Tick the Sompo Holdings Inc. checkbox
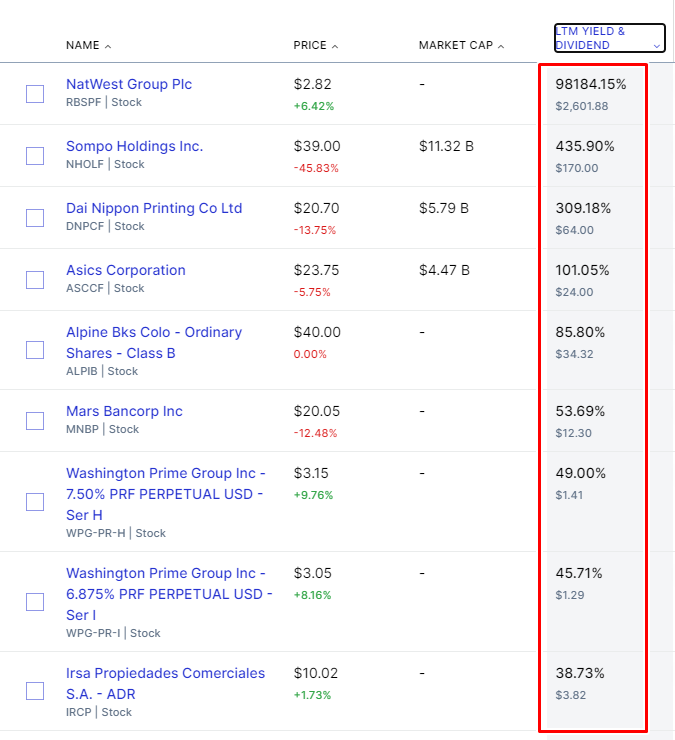The image size is (675, 740). click(x=35, y=156)
